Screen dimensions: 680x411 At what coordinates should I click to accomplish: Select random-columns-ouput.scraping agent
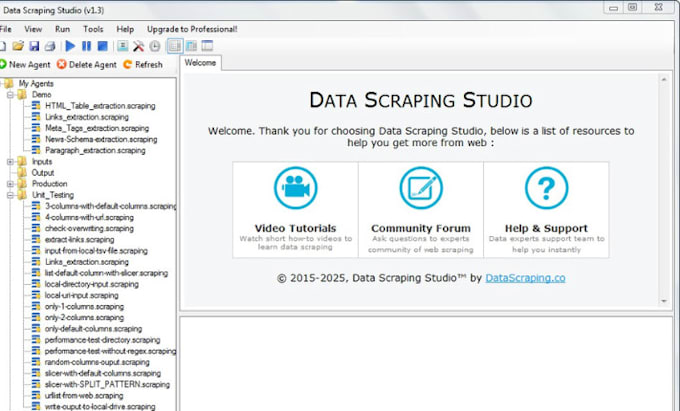[97, 362]
